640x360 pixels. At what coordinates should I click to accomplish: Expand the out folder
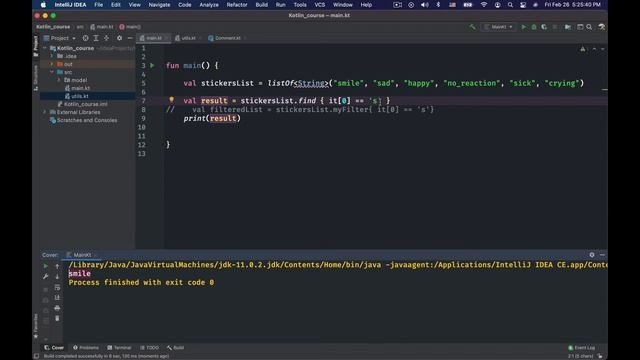[52, 64]
